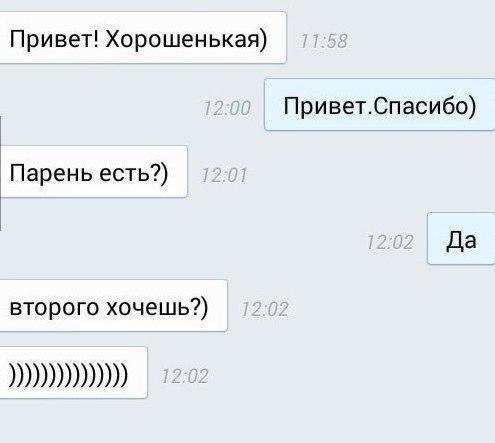Select the 'второго хочешь?)' message

tap(113, 306)
